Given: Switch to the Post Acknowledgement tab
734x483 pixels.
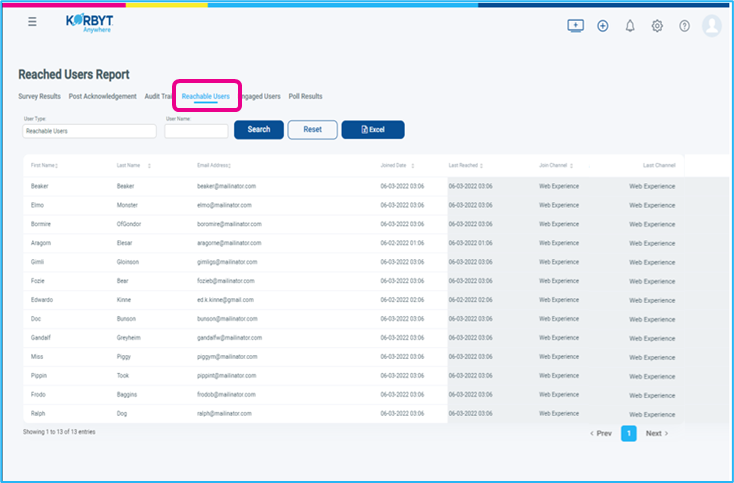Looking at the screenshot, I should pos(103,96).
